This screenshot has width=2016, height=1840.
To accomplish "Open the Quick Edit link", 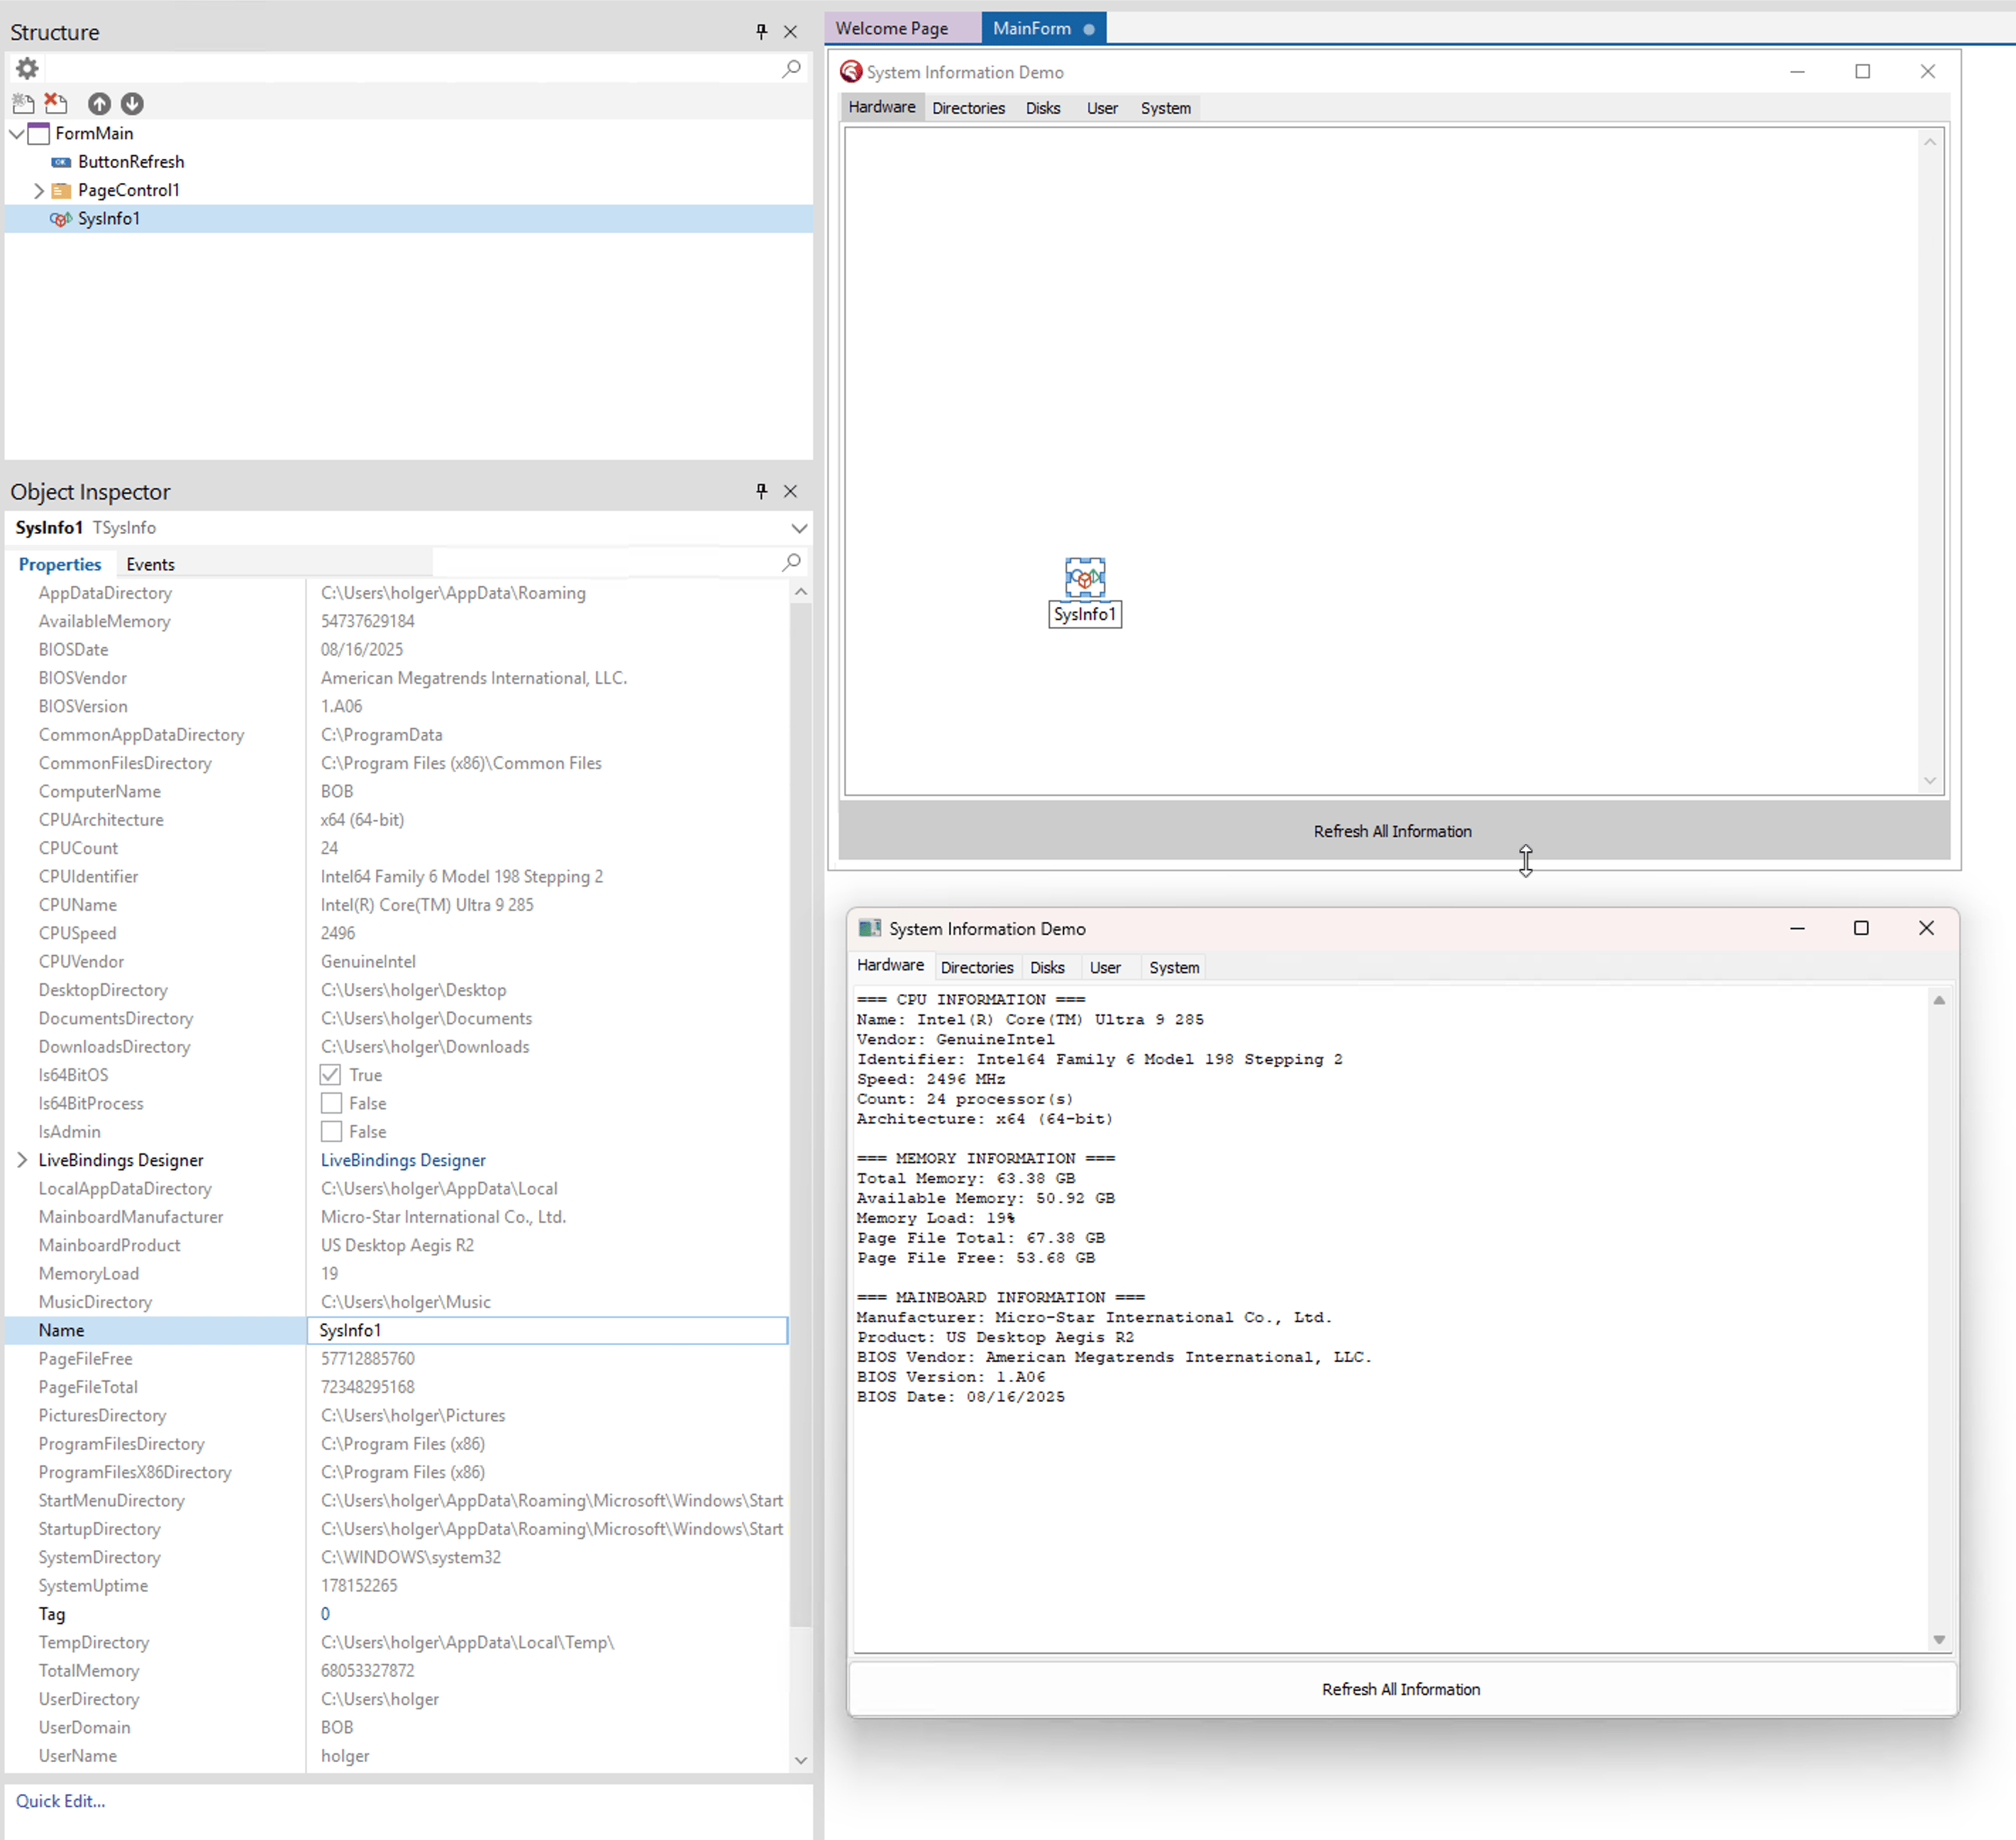I will pyautogui.click(x=61, y=1800).
